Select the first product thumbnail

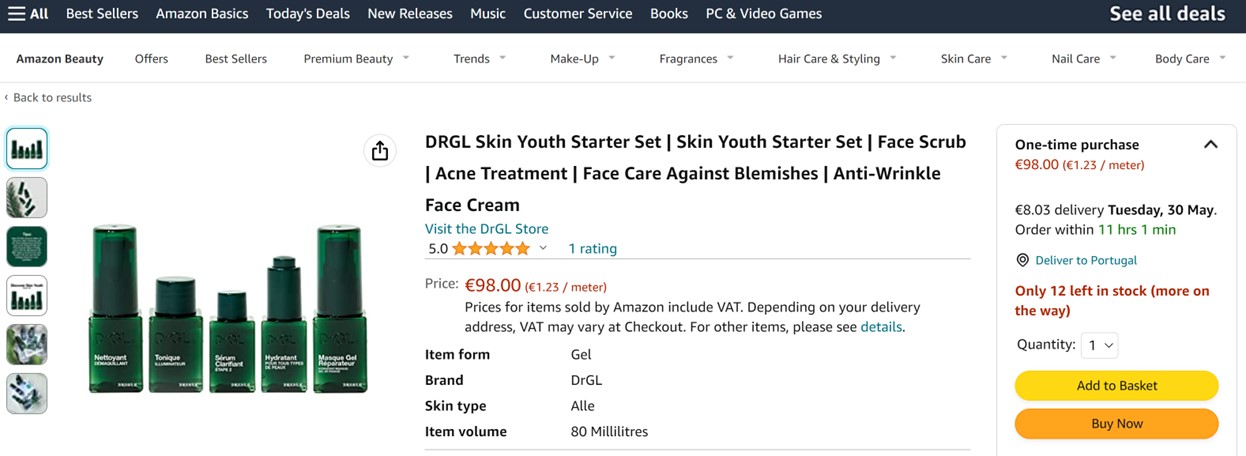click(27, 149)
